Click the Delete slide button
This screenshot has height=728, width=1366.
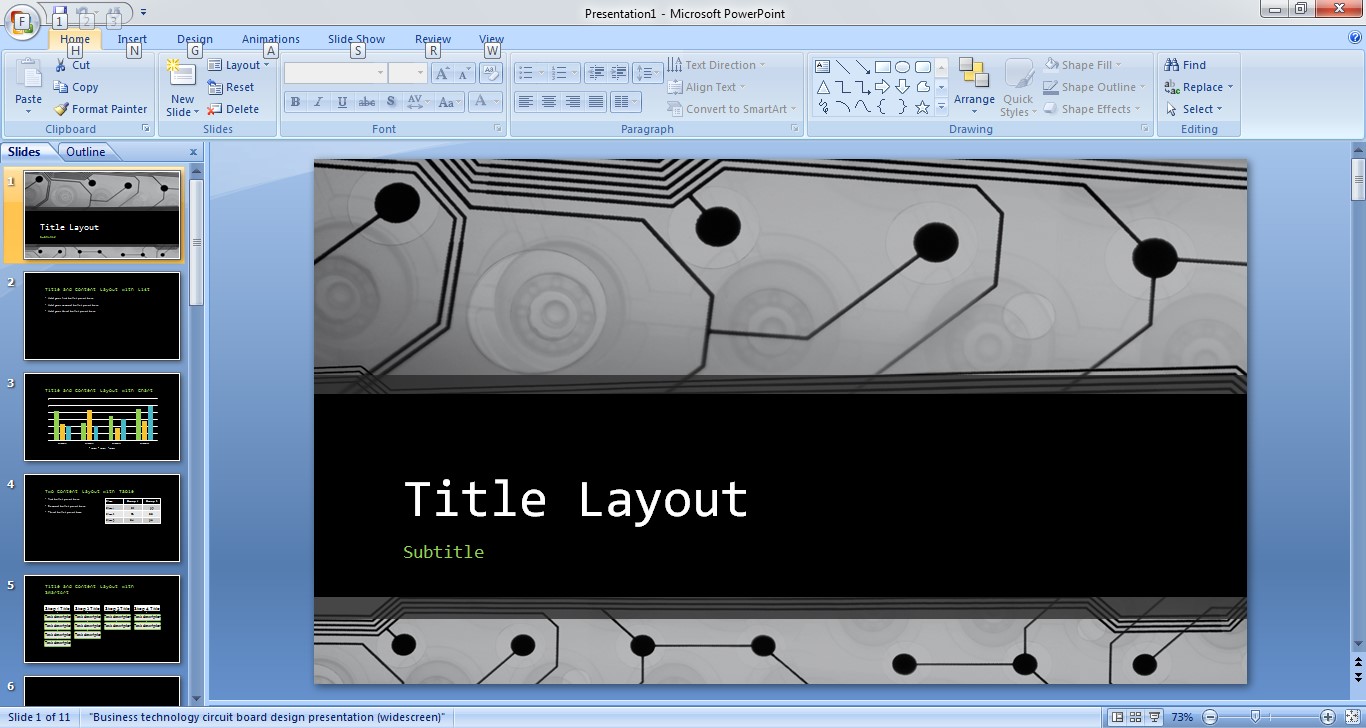tap(237, 109)
